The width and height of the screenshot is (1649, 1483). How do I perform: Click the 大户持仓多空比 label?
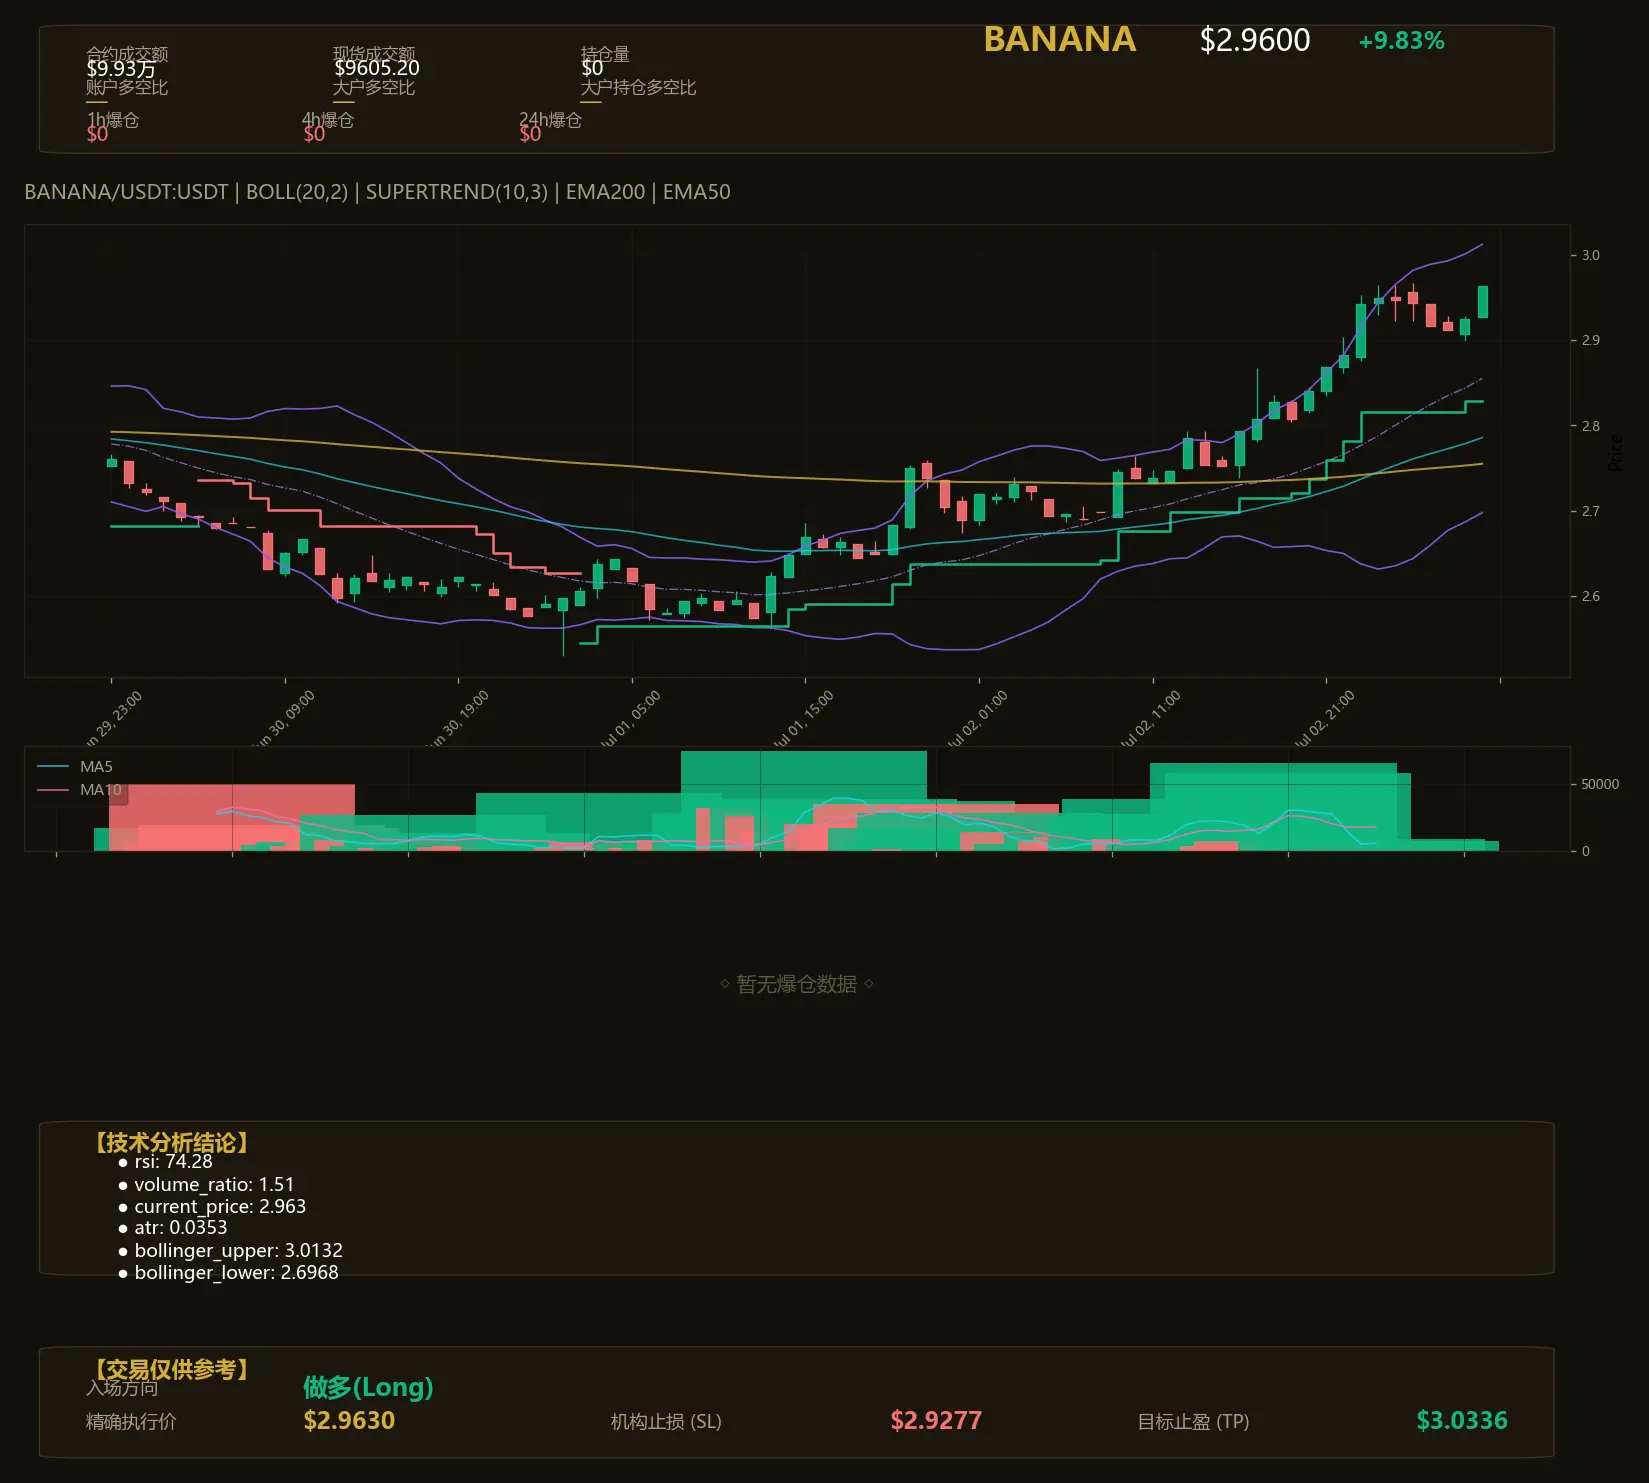coord(638,87)
